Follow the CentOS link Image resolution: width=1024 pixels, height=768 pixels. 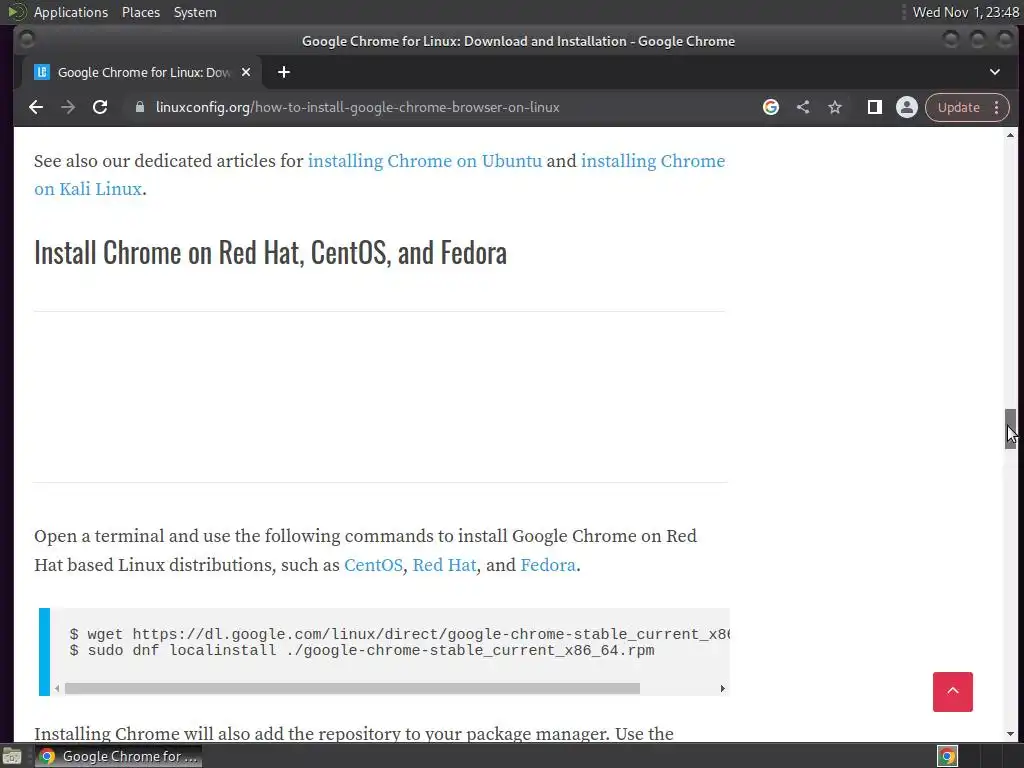374,565
